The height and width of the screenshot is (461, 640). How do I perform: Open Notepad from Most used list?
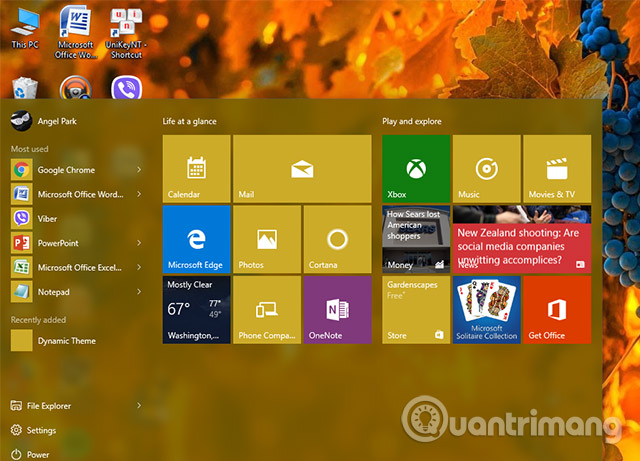click(x=77, y=292)
